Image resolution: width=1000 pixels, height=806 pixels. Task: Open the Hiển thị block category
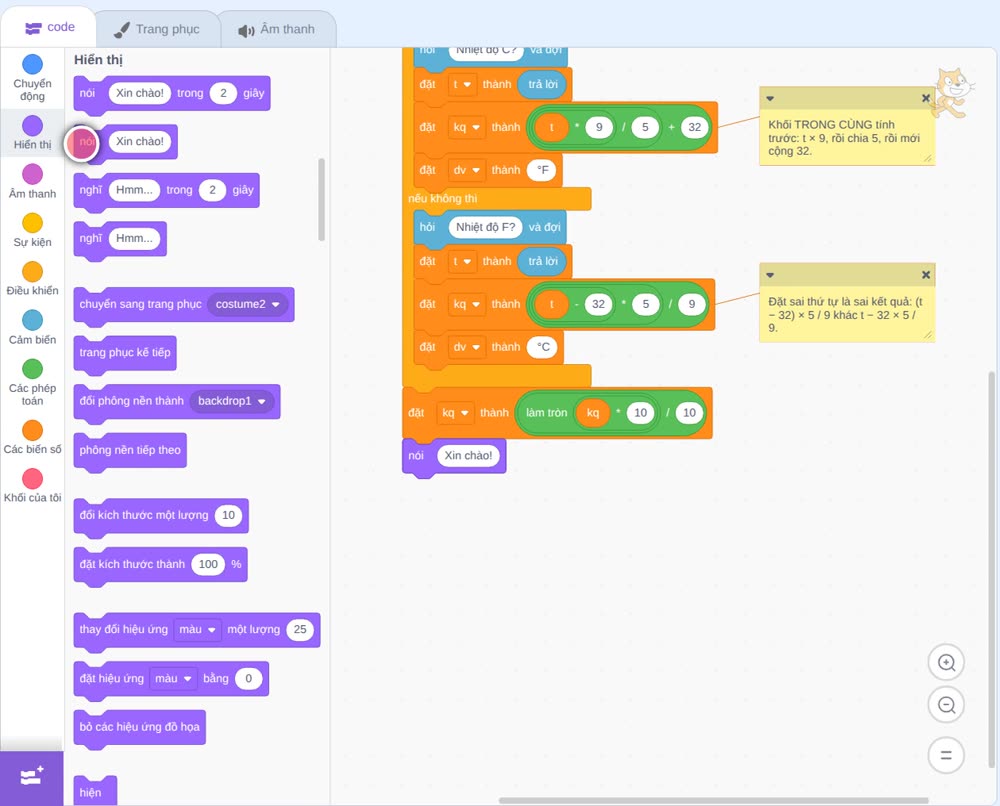click(32, 133)
